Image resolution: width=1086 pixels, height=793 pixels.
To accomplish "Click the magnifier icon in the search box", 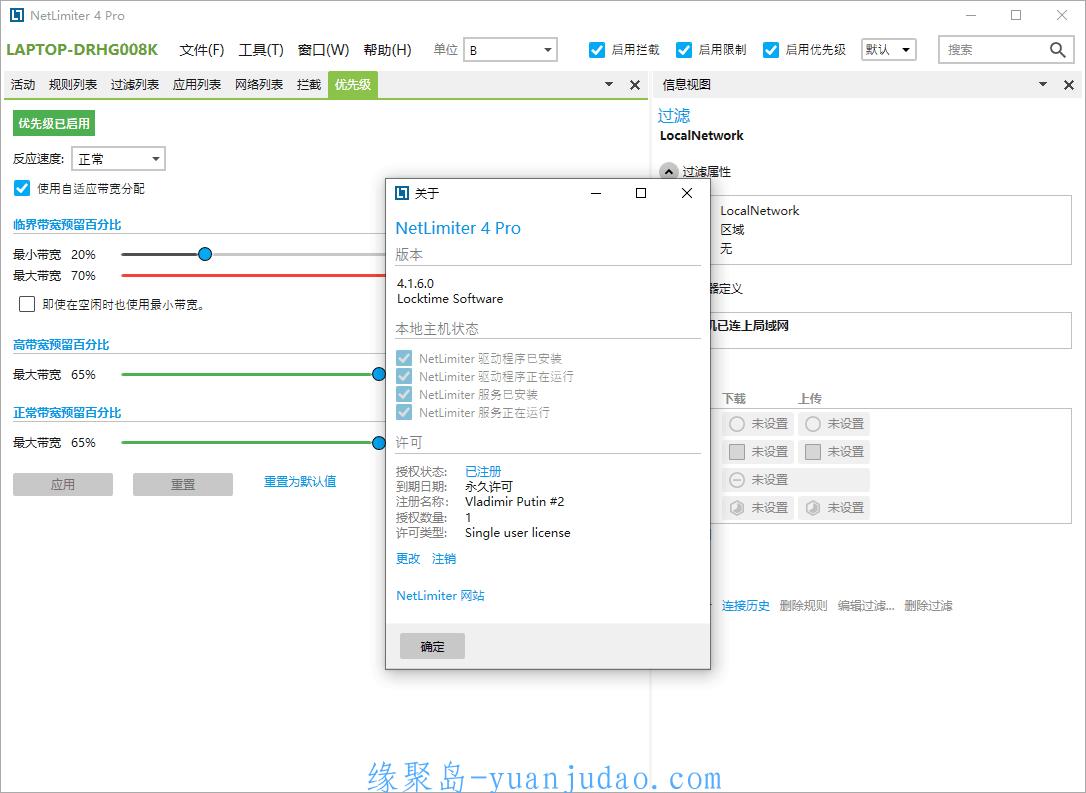I will [1057, 50].
